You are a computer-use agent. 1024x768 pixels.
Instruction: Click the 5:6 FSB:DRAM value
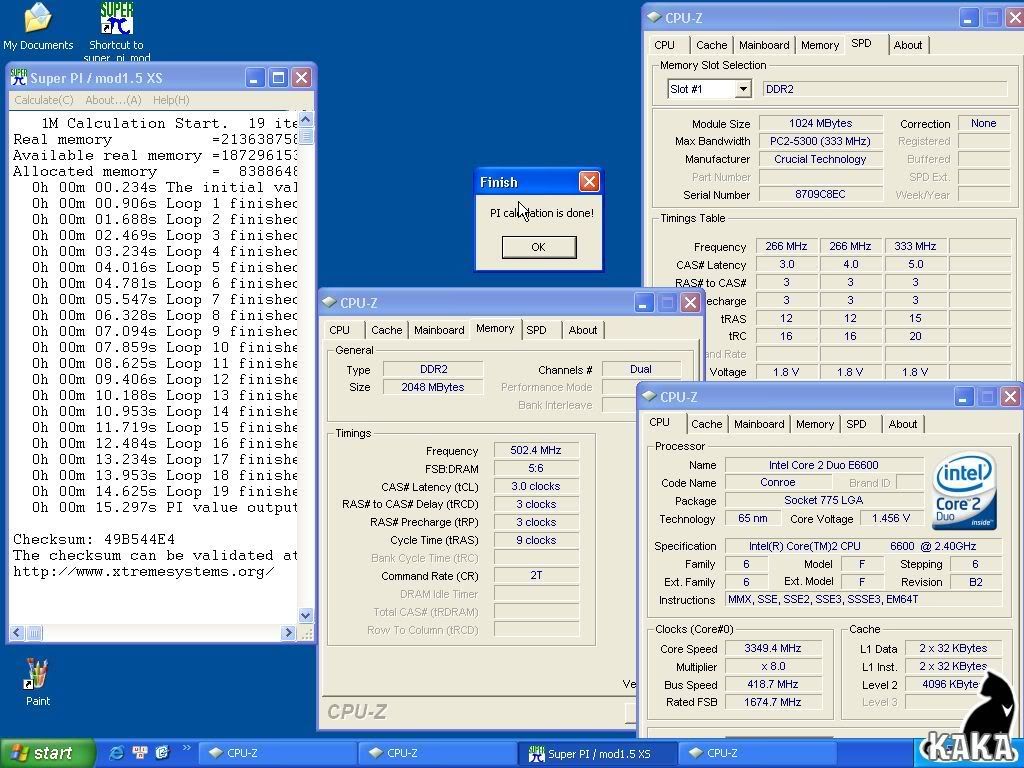536,468
